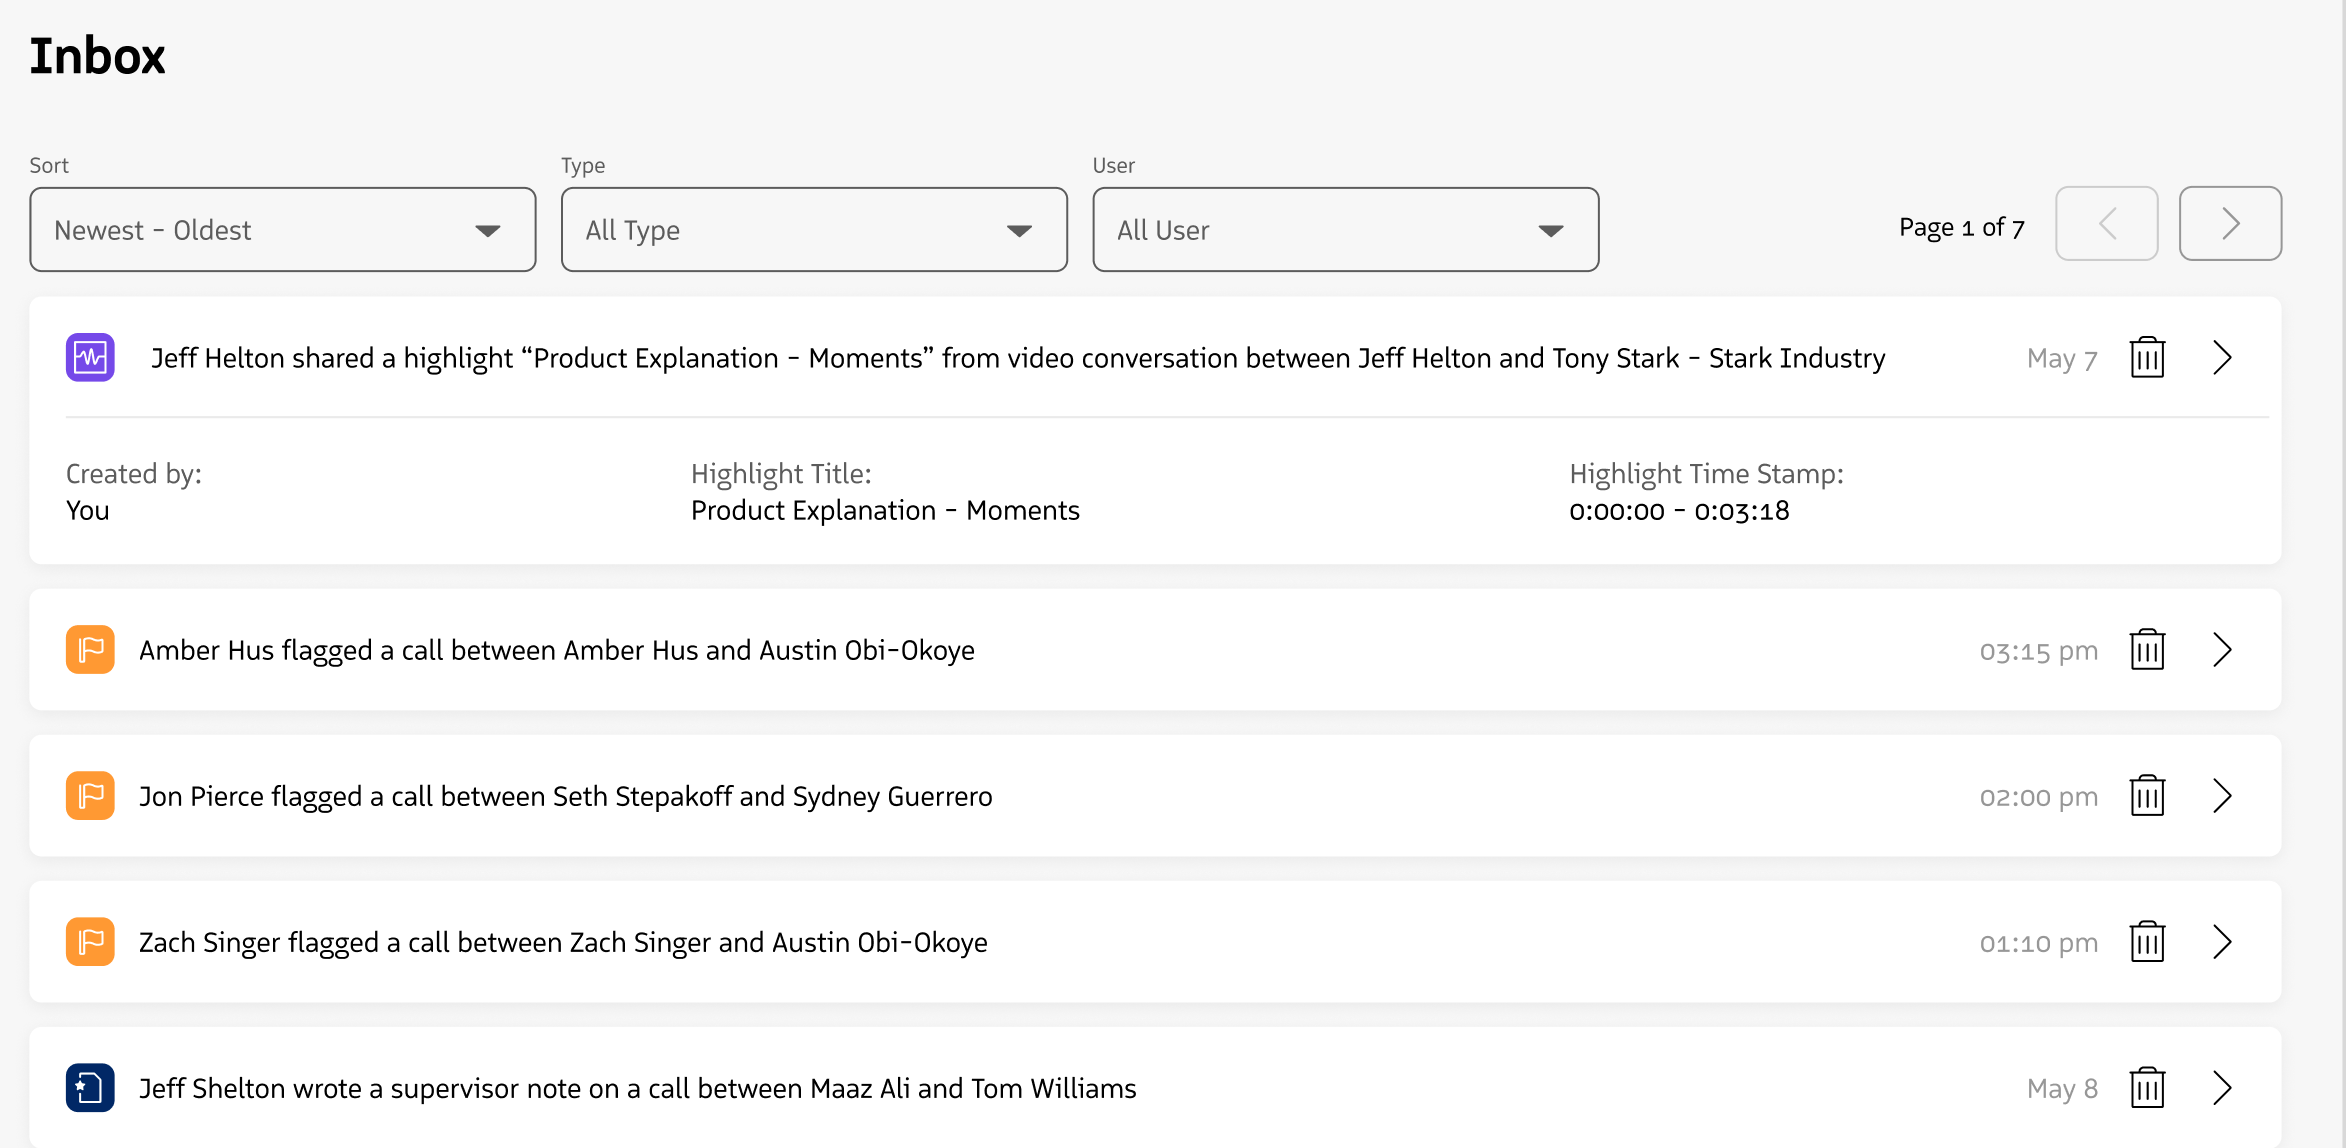The image size is (2346, 1148).
Task: Delete Jeff Shelton supervisor note notification
Action: point(2147,1088)
